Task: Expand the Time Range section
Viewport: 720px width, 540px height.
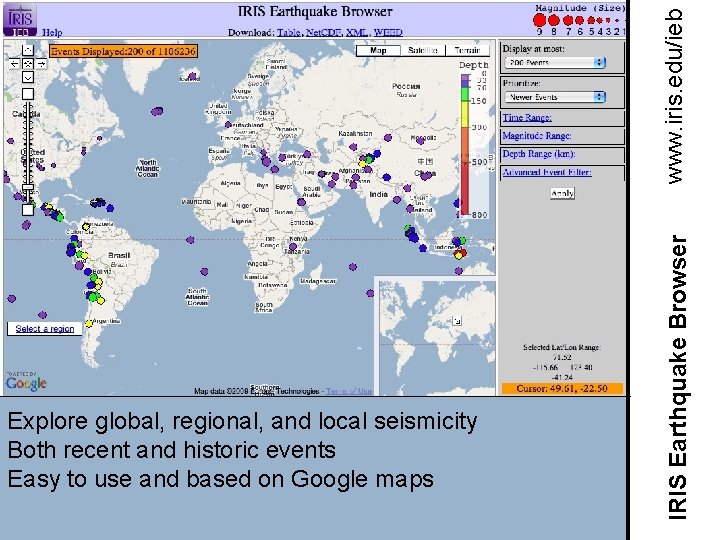Action: (x=526, y=117)
